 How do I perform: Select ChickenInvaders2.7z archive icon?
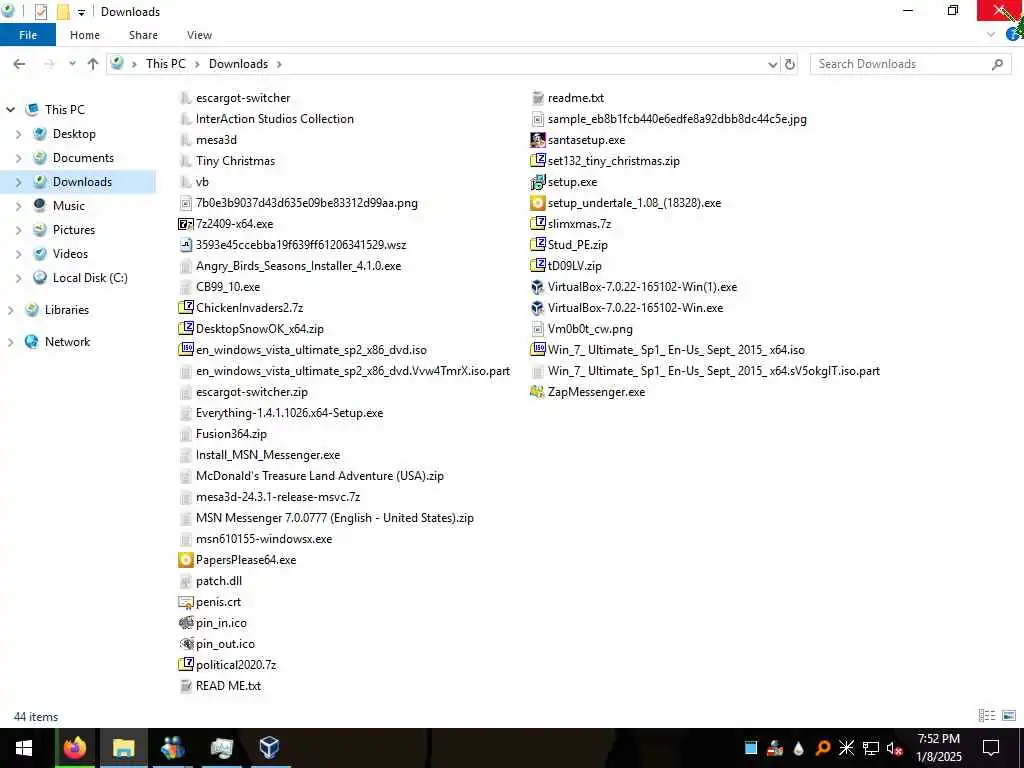pos(185,308)
